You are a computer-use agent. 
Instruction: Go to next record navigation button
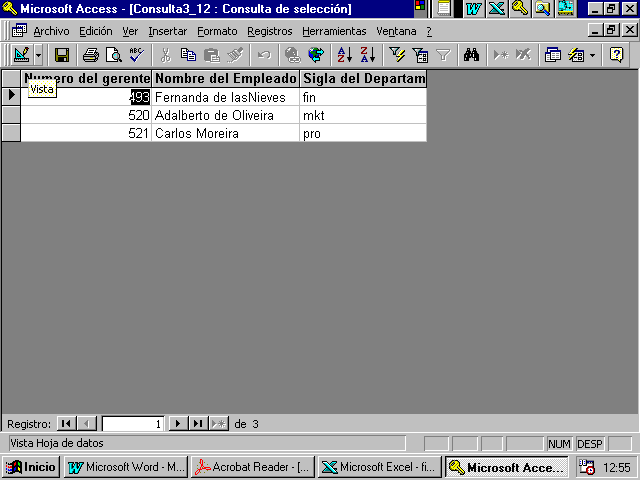click(178, 424)
